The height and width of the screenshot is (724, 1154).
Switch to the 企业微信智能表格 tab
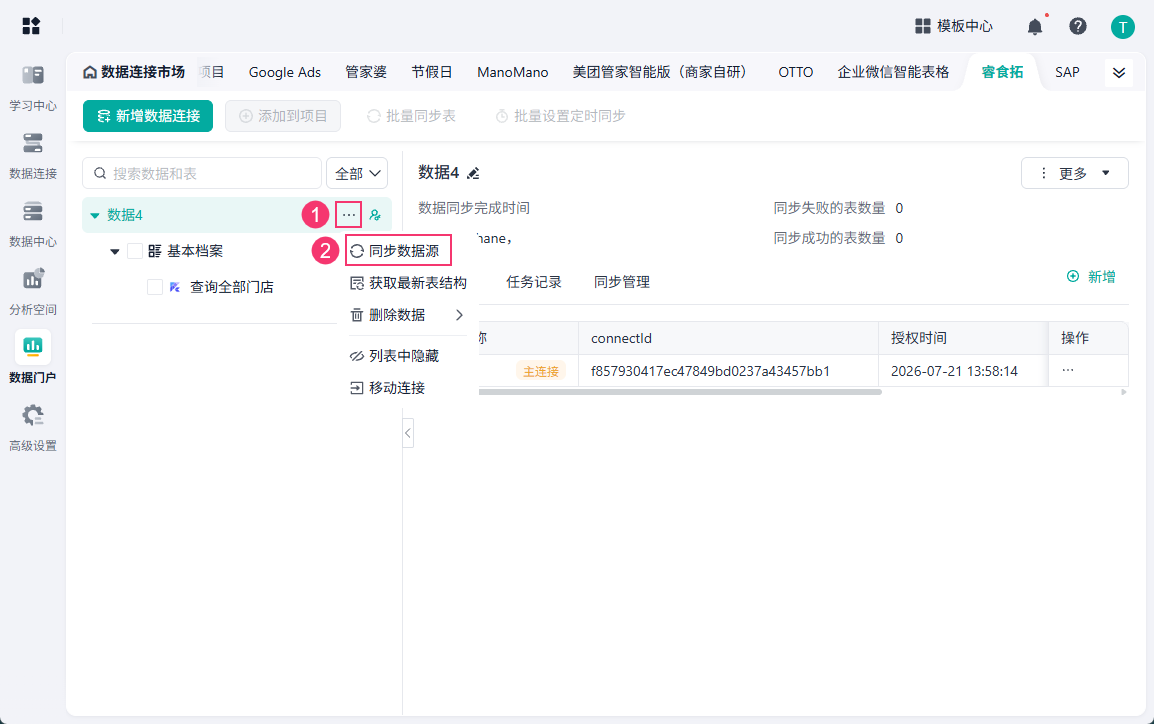893,72
